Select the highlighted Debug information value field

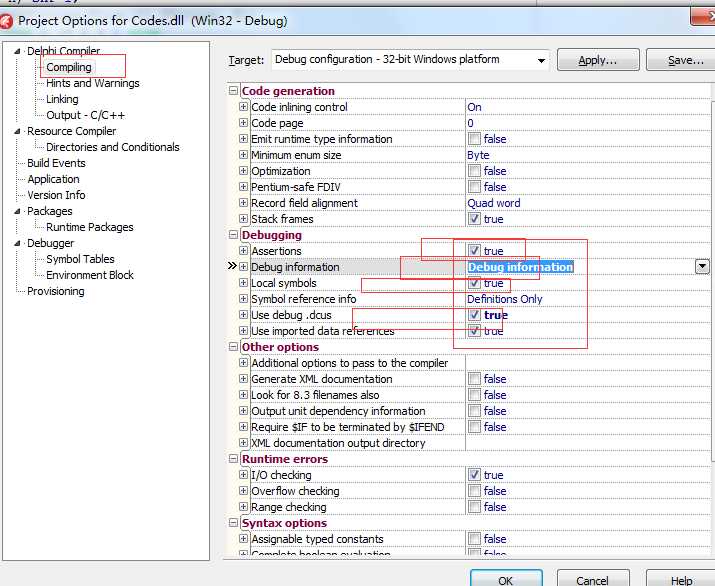(520, 267)
